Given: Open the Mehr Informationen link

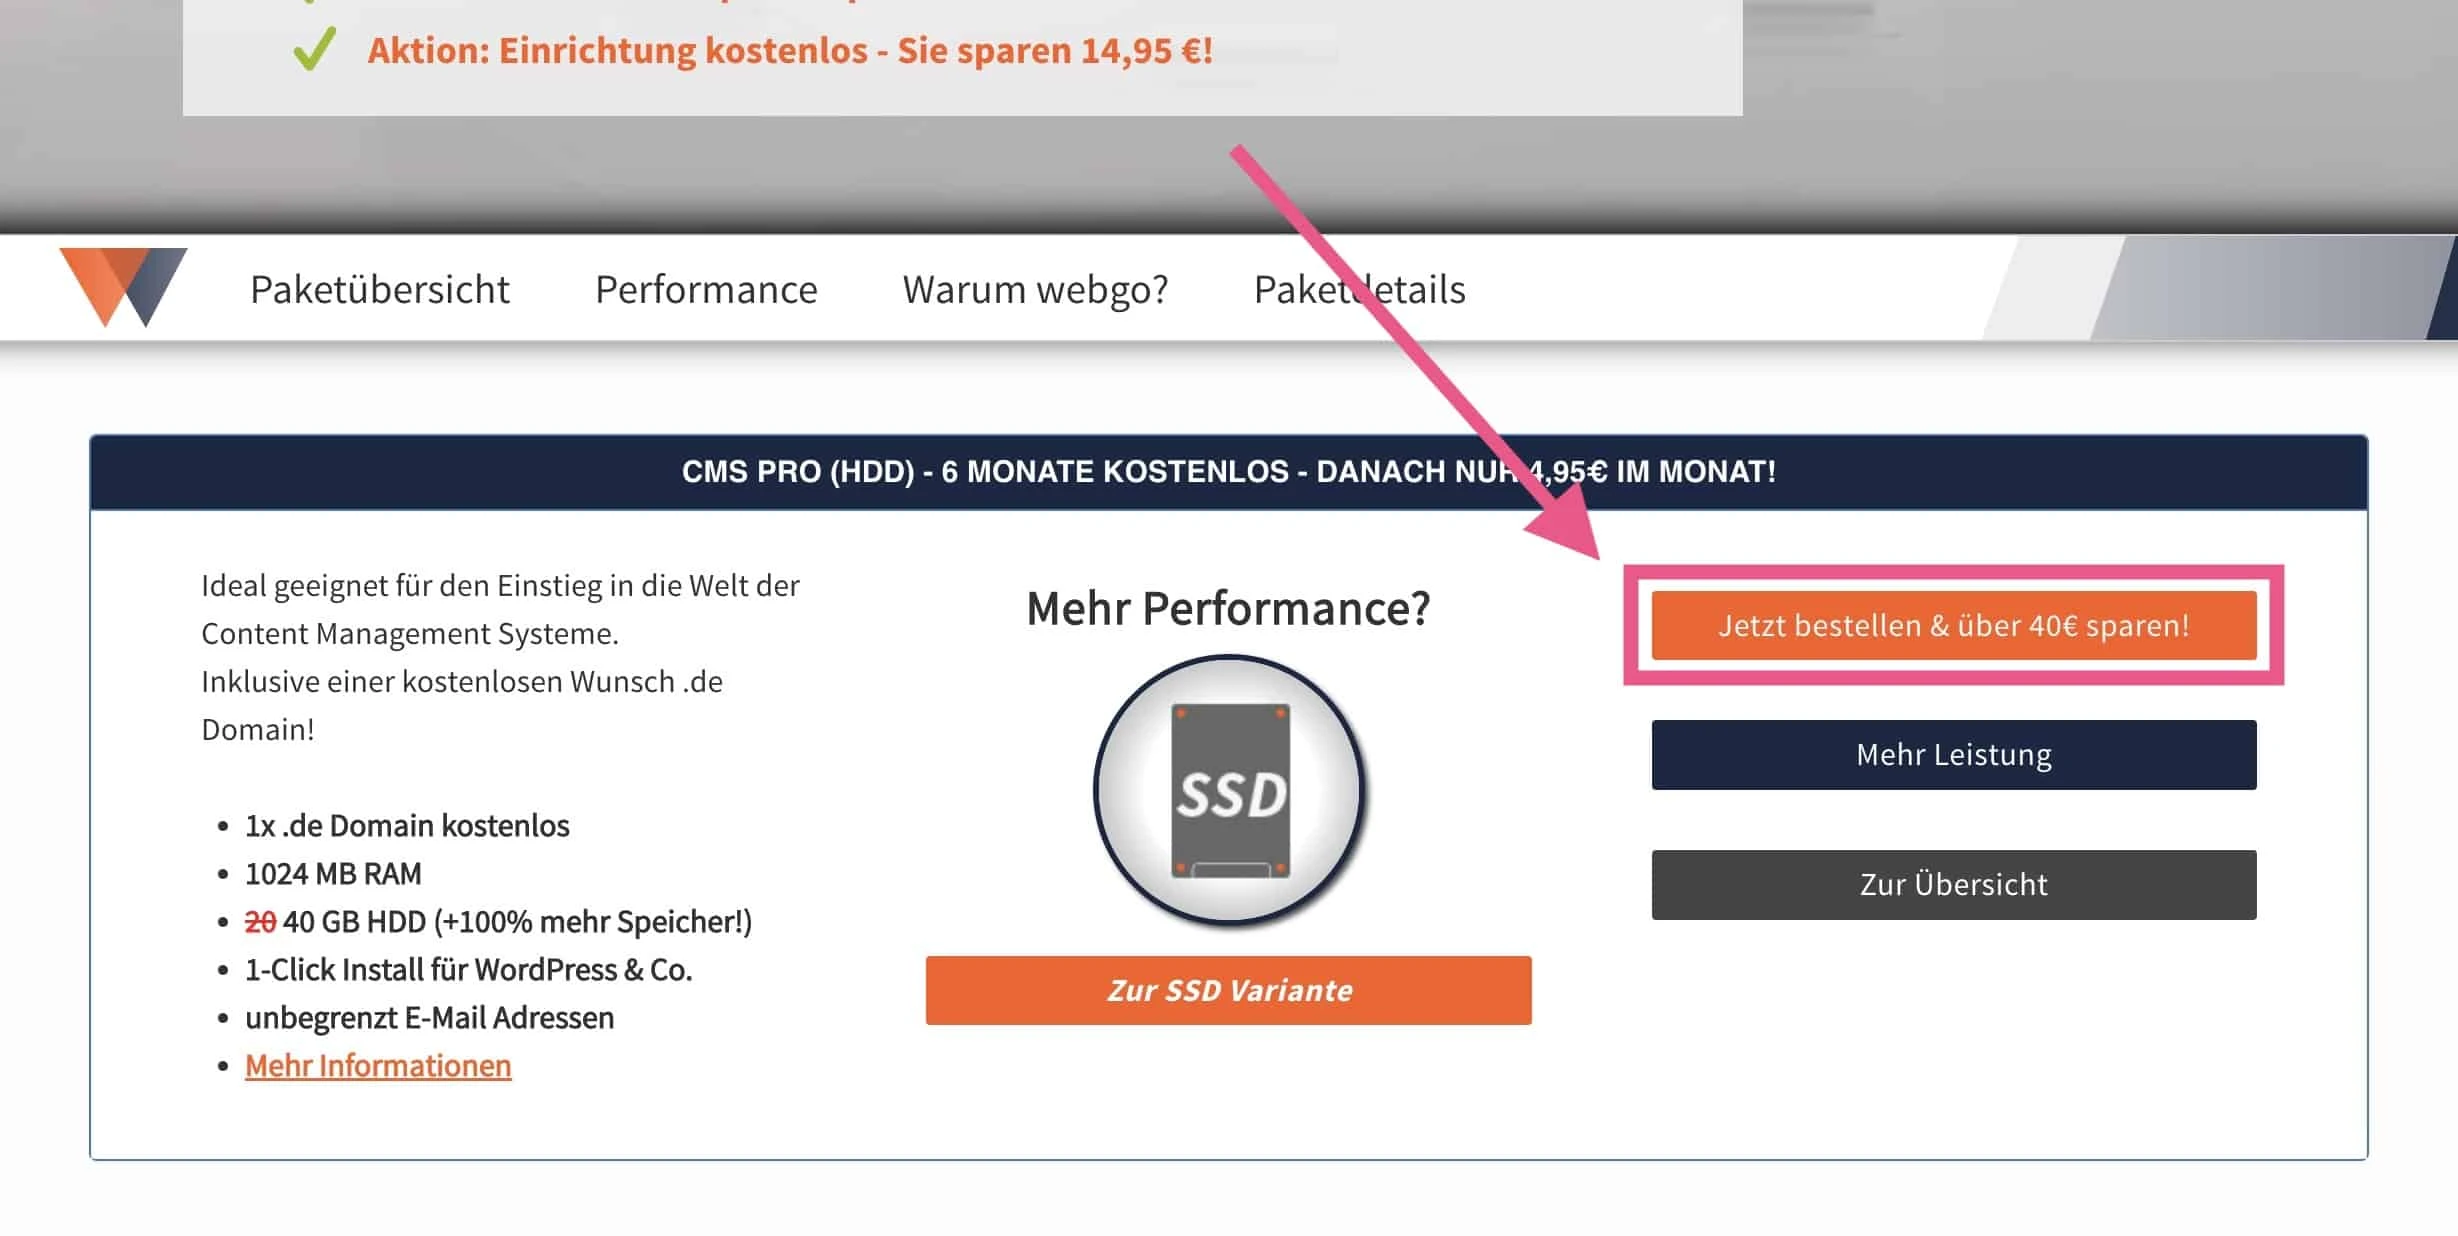Looking at the screenshot, I should tap(377, 1066).
